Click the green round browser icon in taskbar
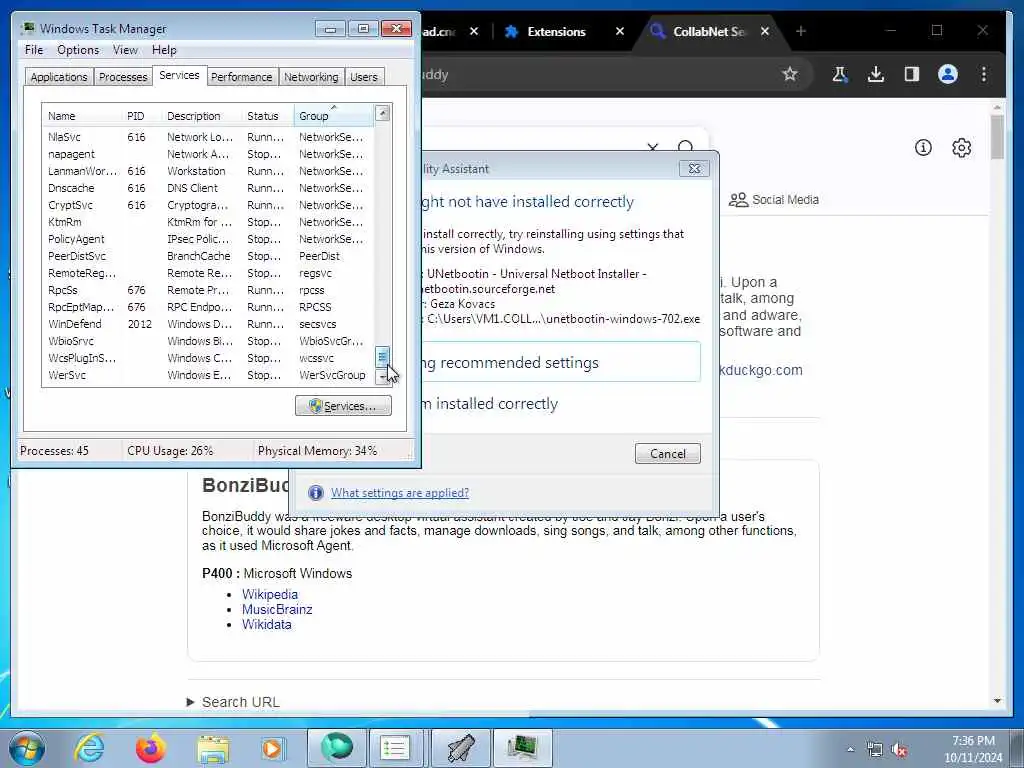This screenshot has height=768, width=1024. [x=336, y=748]
